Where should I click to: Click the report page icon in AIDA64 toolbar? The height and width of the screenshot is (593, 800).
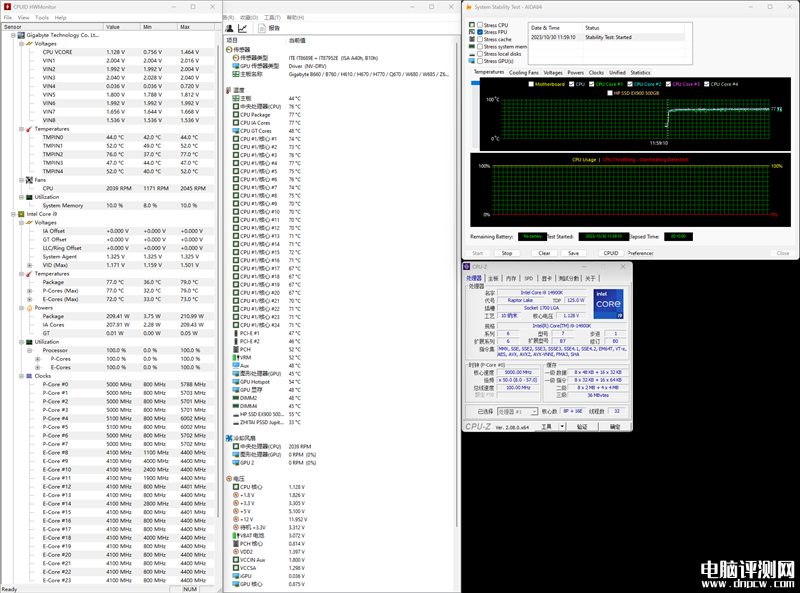pos(262,28)
